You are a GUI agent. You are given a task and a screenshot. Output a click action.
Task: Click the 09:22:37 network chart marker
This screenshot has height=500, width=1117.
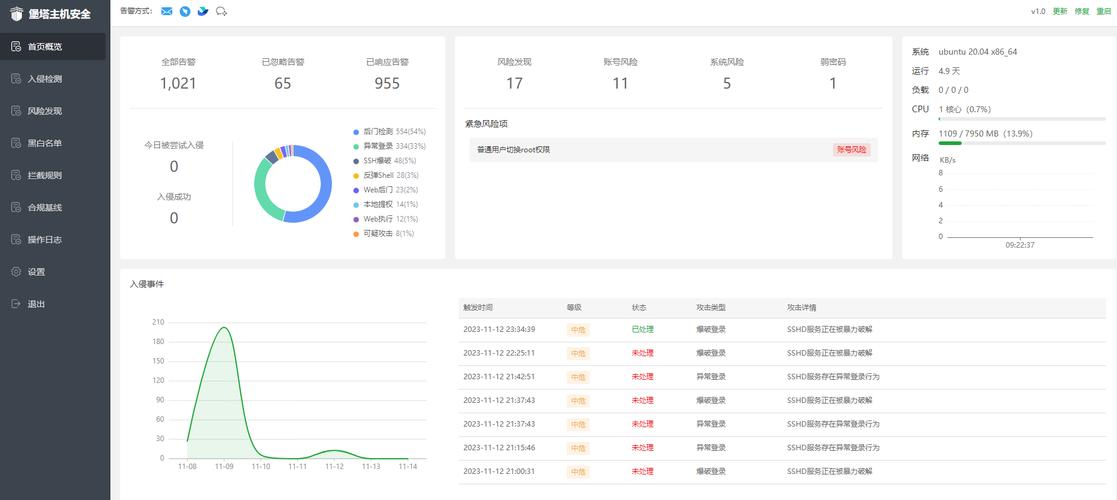(1020, 244)
